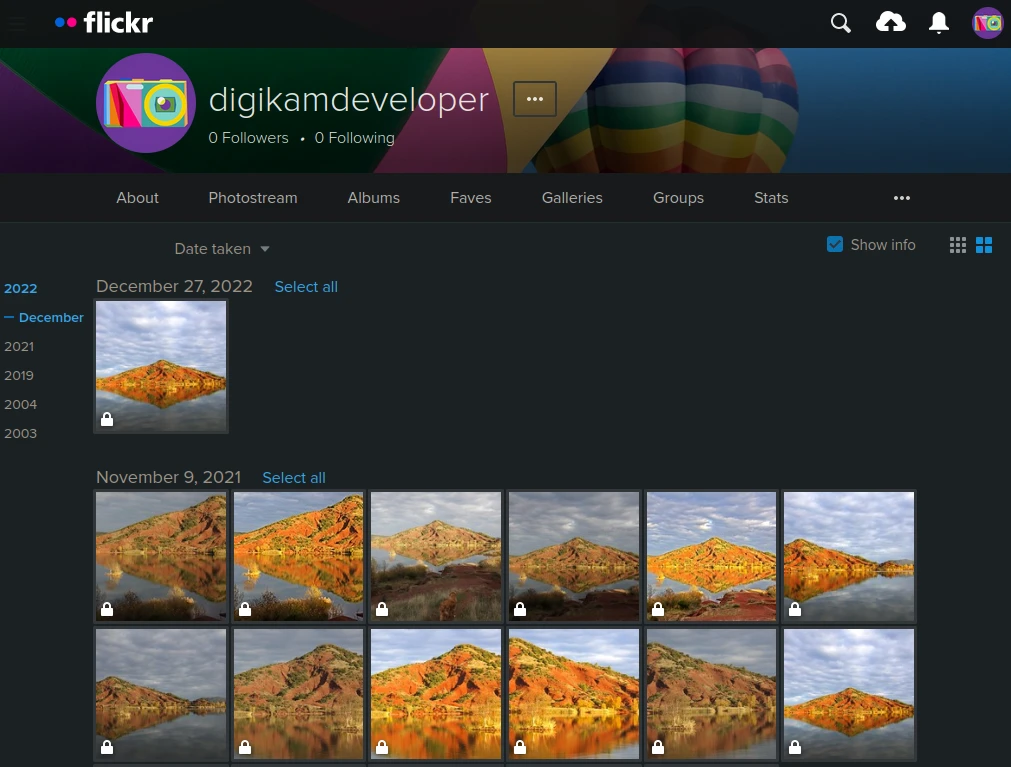Jump to year 2003 in timeline
The height and width of the screenshot is (767, 1011).
(20, 434)
